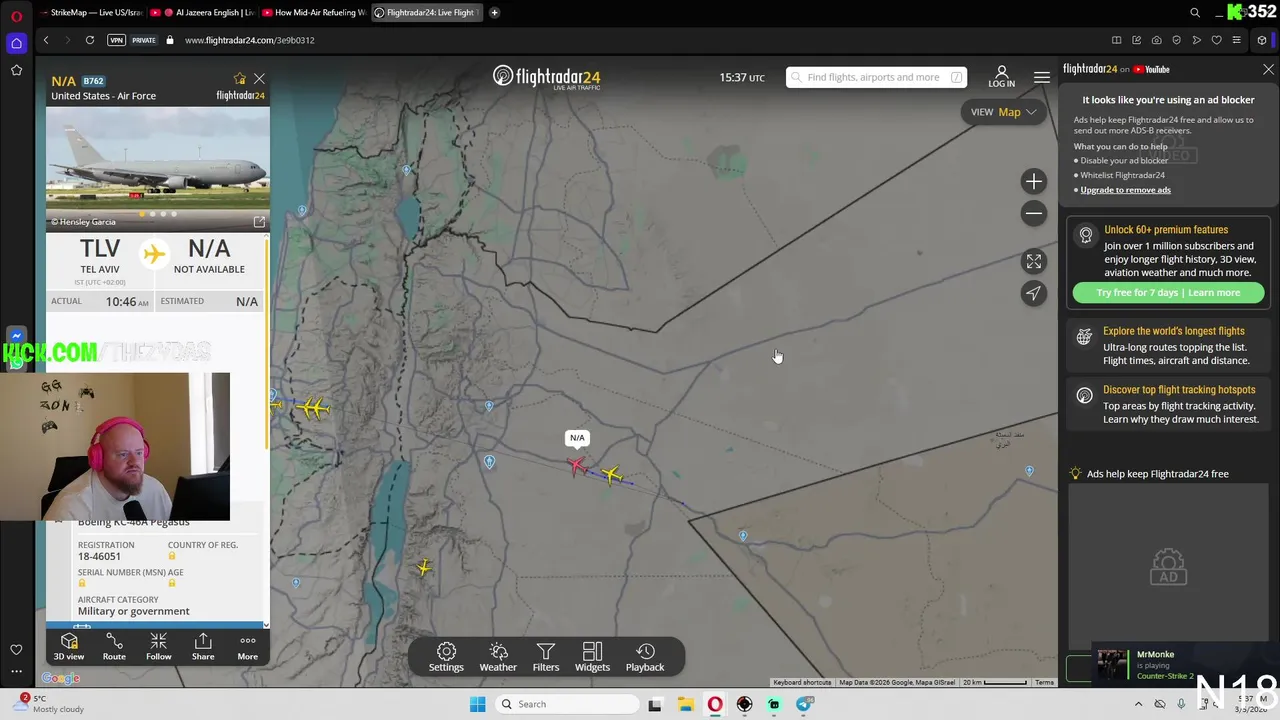
Task: Open Telegram from the taskbar
Action: tap(805, 704)
